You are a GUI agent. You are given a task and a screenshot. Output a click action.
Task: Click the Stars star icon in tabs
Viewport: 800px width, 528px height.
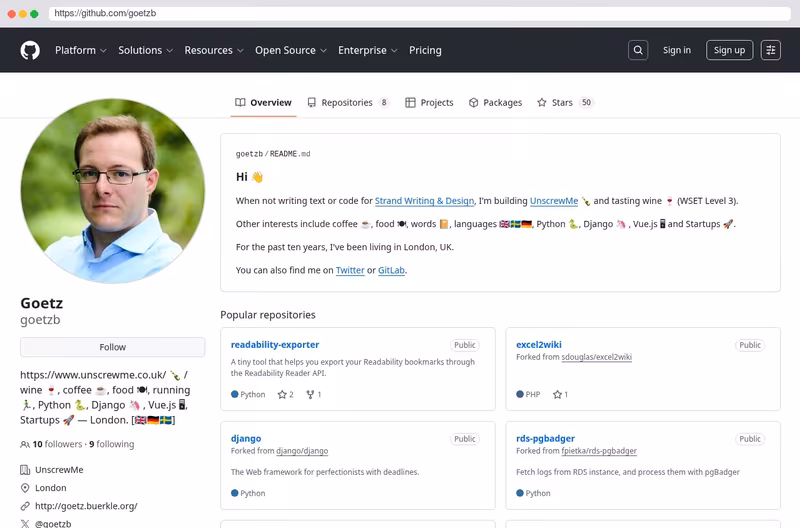click(x=542, y=103)
